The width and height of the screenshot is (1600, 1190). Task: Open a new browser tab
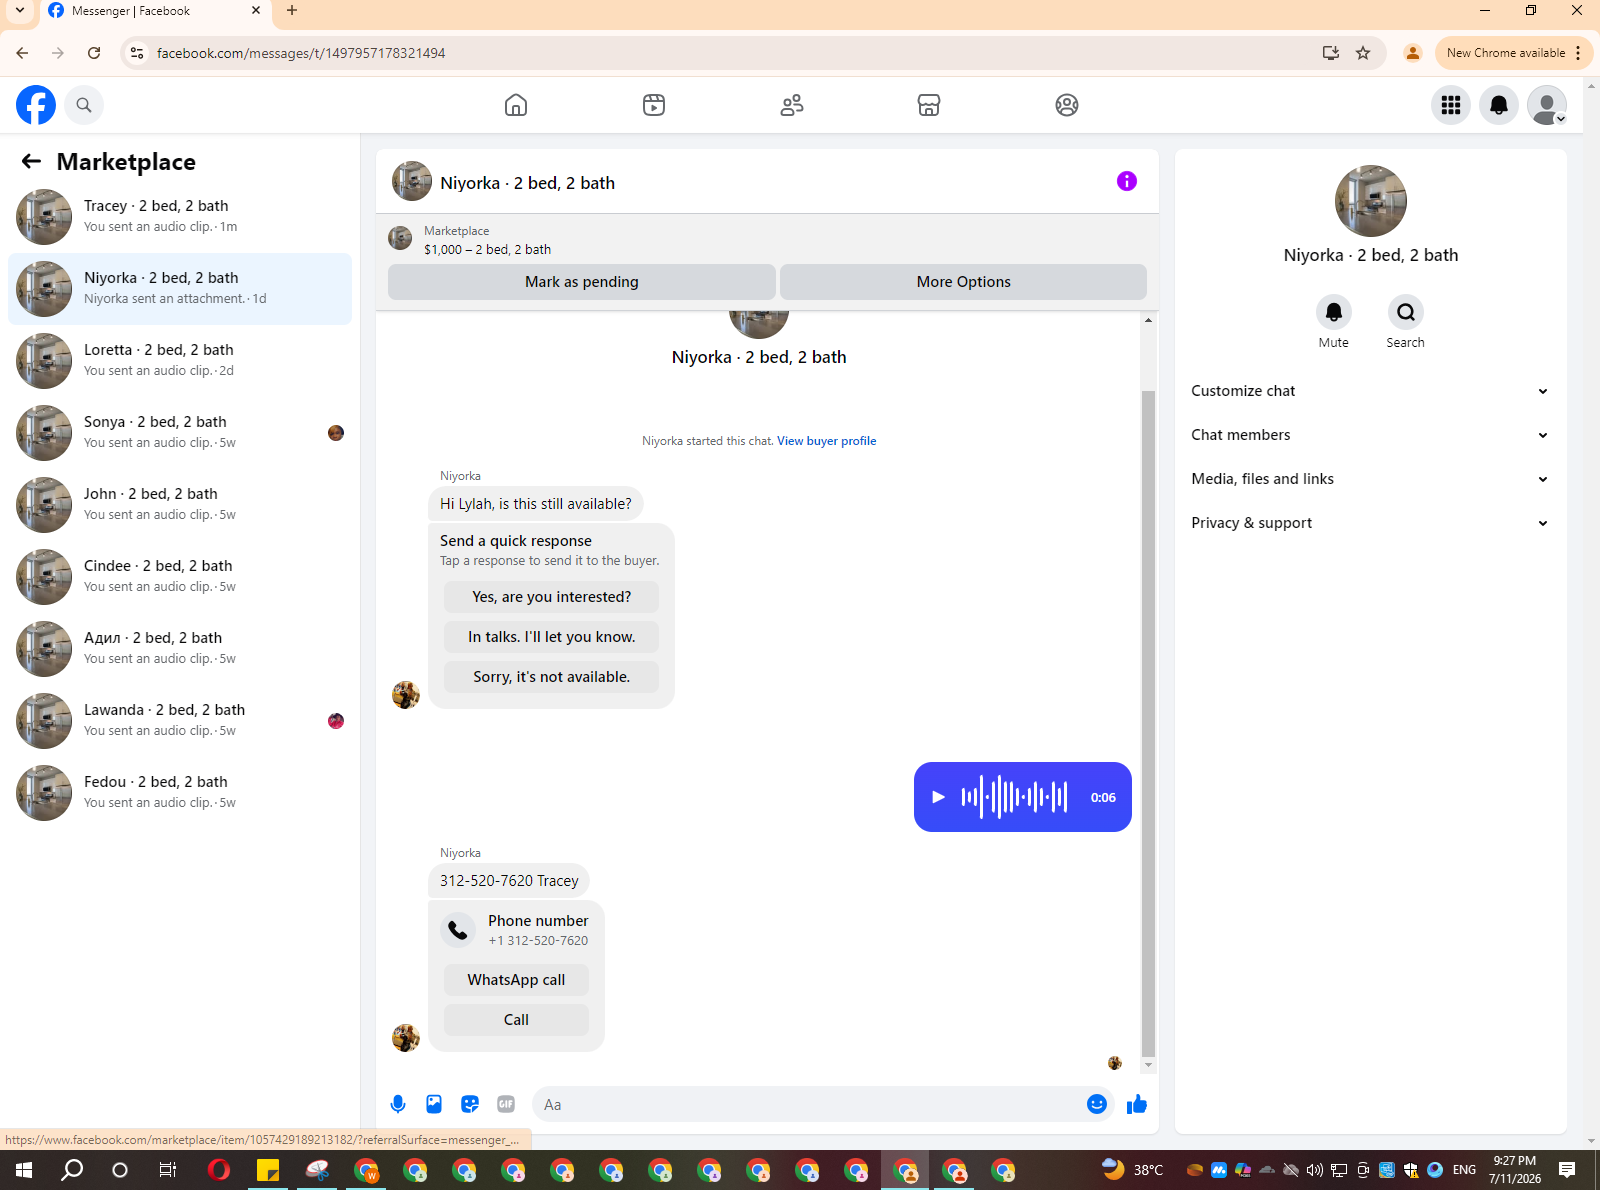click(x=292, y=11)
